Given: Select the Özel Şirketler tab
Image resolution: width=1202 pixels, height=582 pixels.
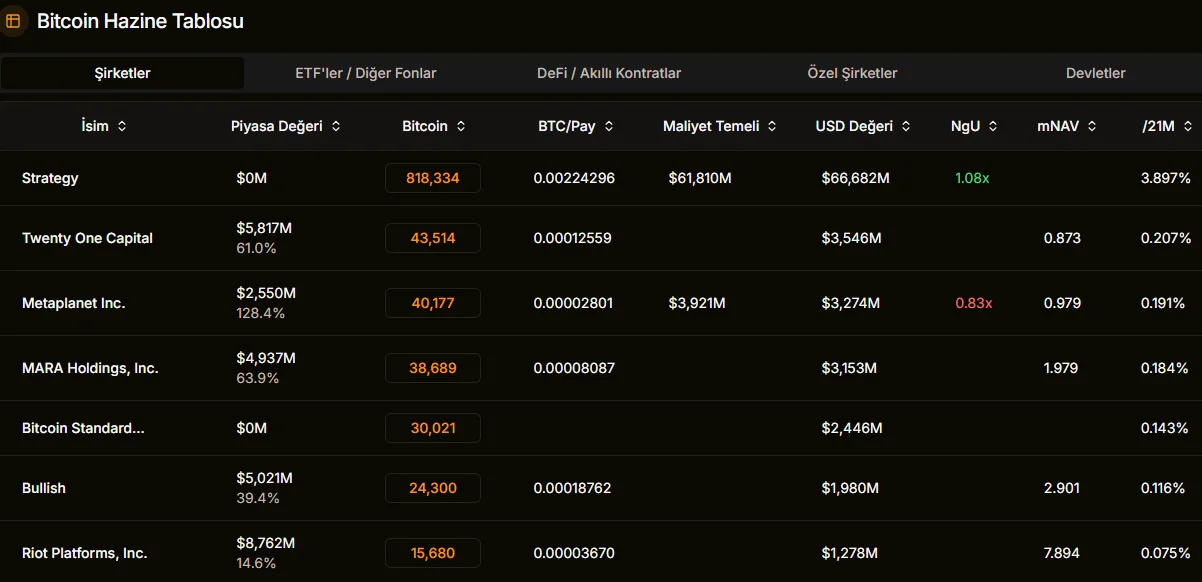Looking at the screenshot, I should pyautogui.click(x=852, y=73).
